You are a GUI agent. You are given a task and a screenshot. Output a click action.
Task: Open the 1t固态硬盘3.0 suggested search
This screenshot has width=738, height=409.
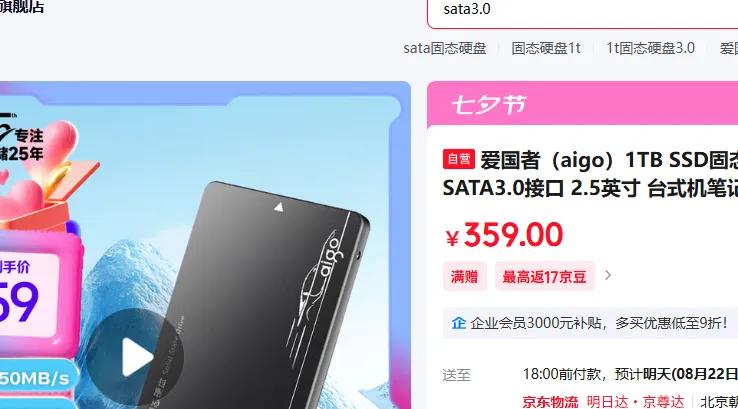click(x=650, y=48)
